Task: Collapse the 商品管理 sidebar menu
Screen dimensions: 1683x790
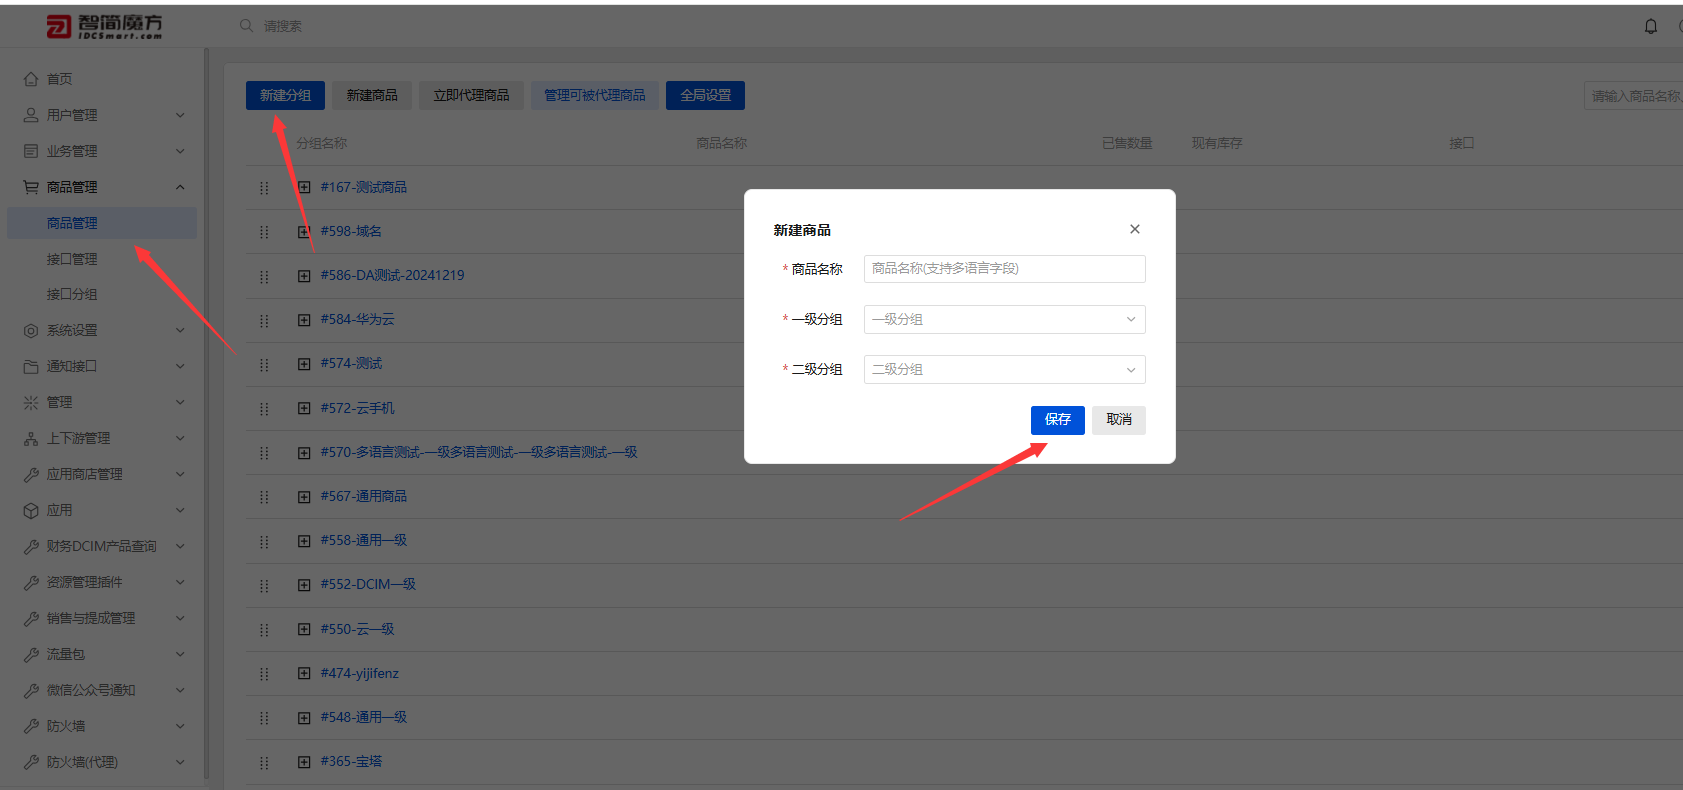Action: (180, 187)
